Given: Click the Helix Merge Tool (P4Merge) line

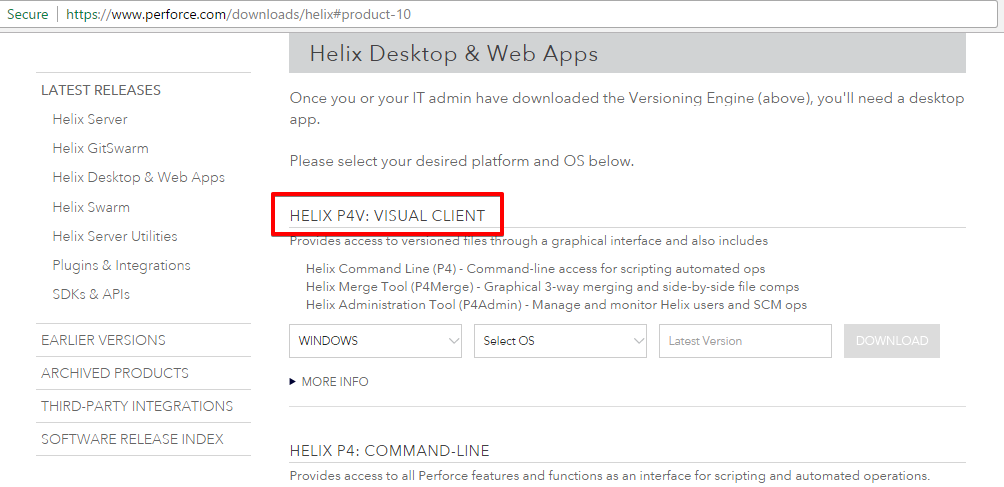Looking at the screenshot, I should (x=553, y=287).
